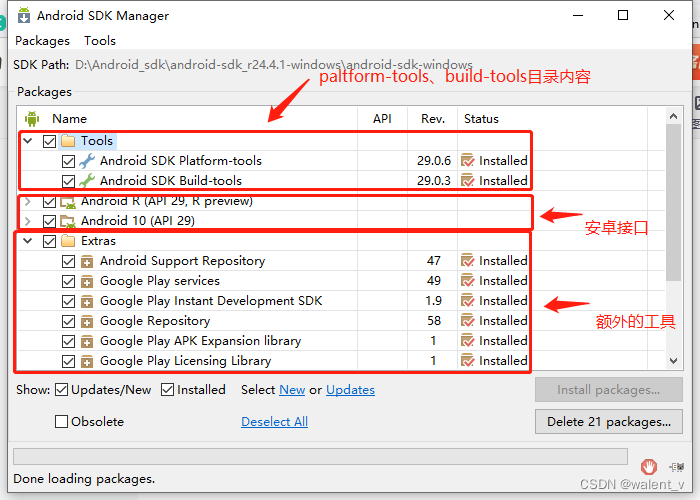Maximize the Android SDK Manager window

click(623, 15)
